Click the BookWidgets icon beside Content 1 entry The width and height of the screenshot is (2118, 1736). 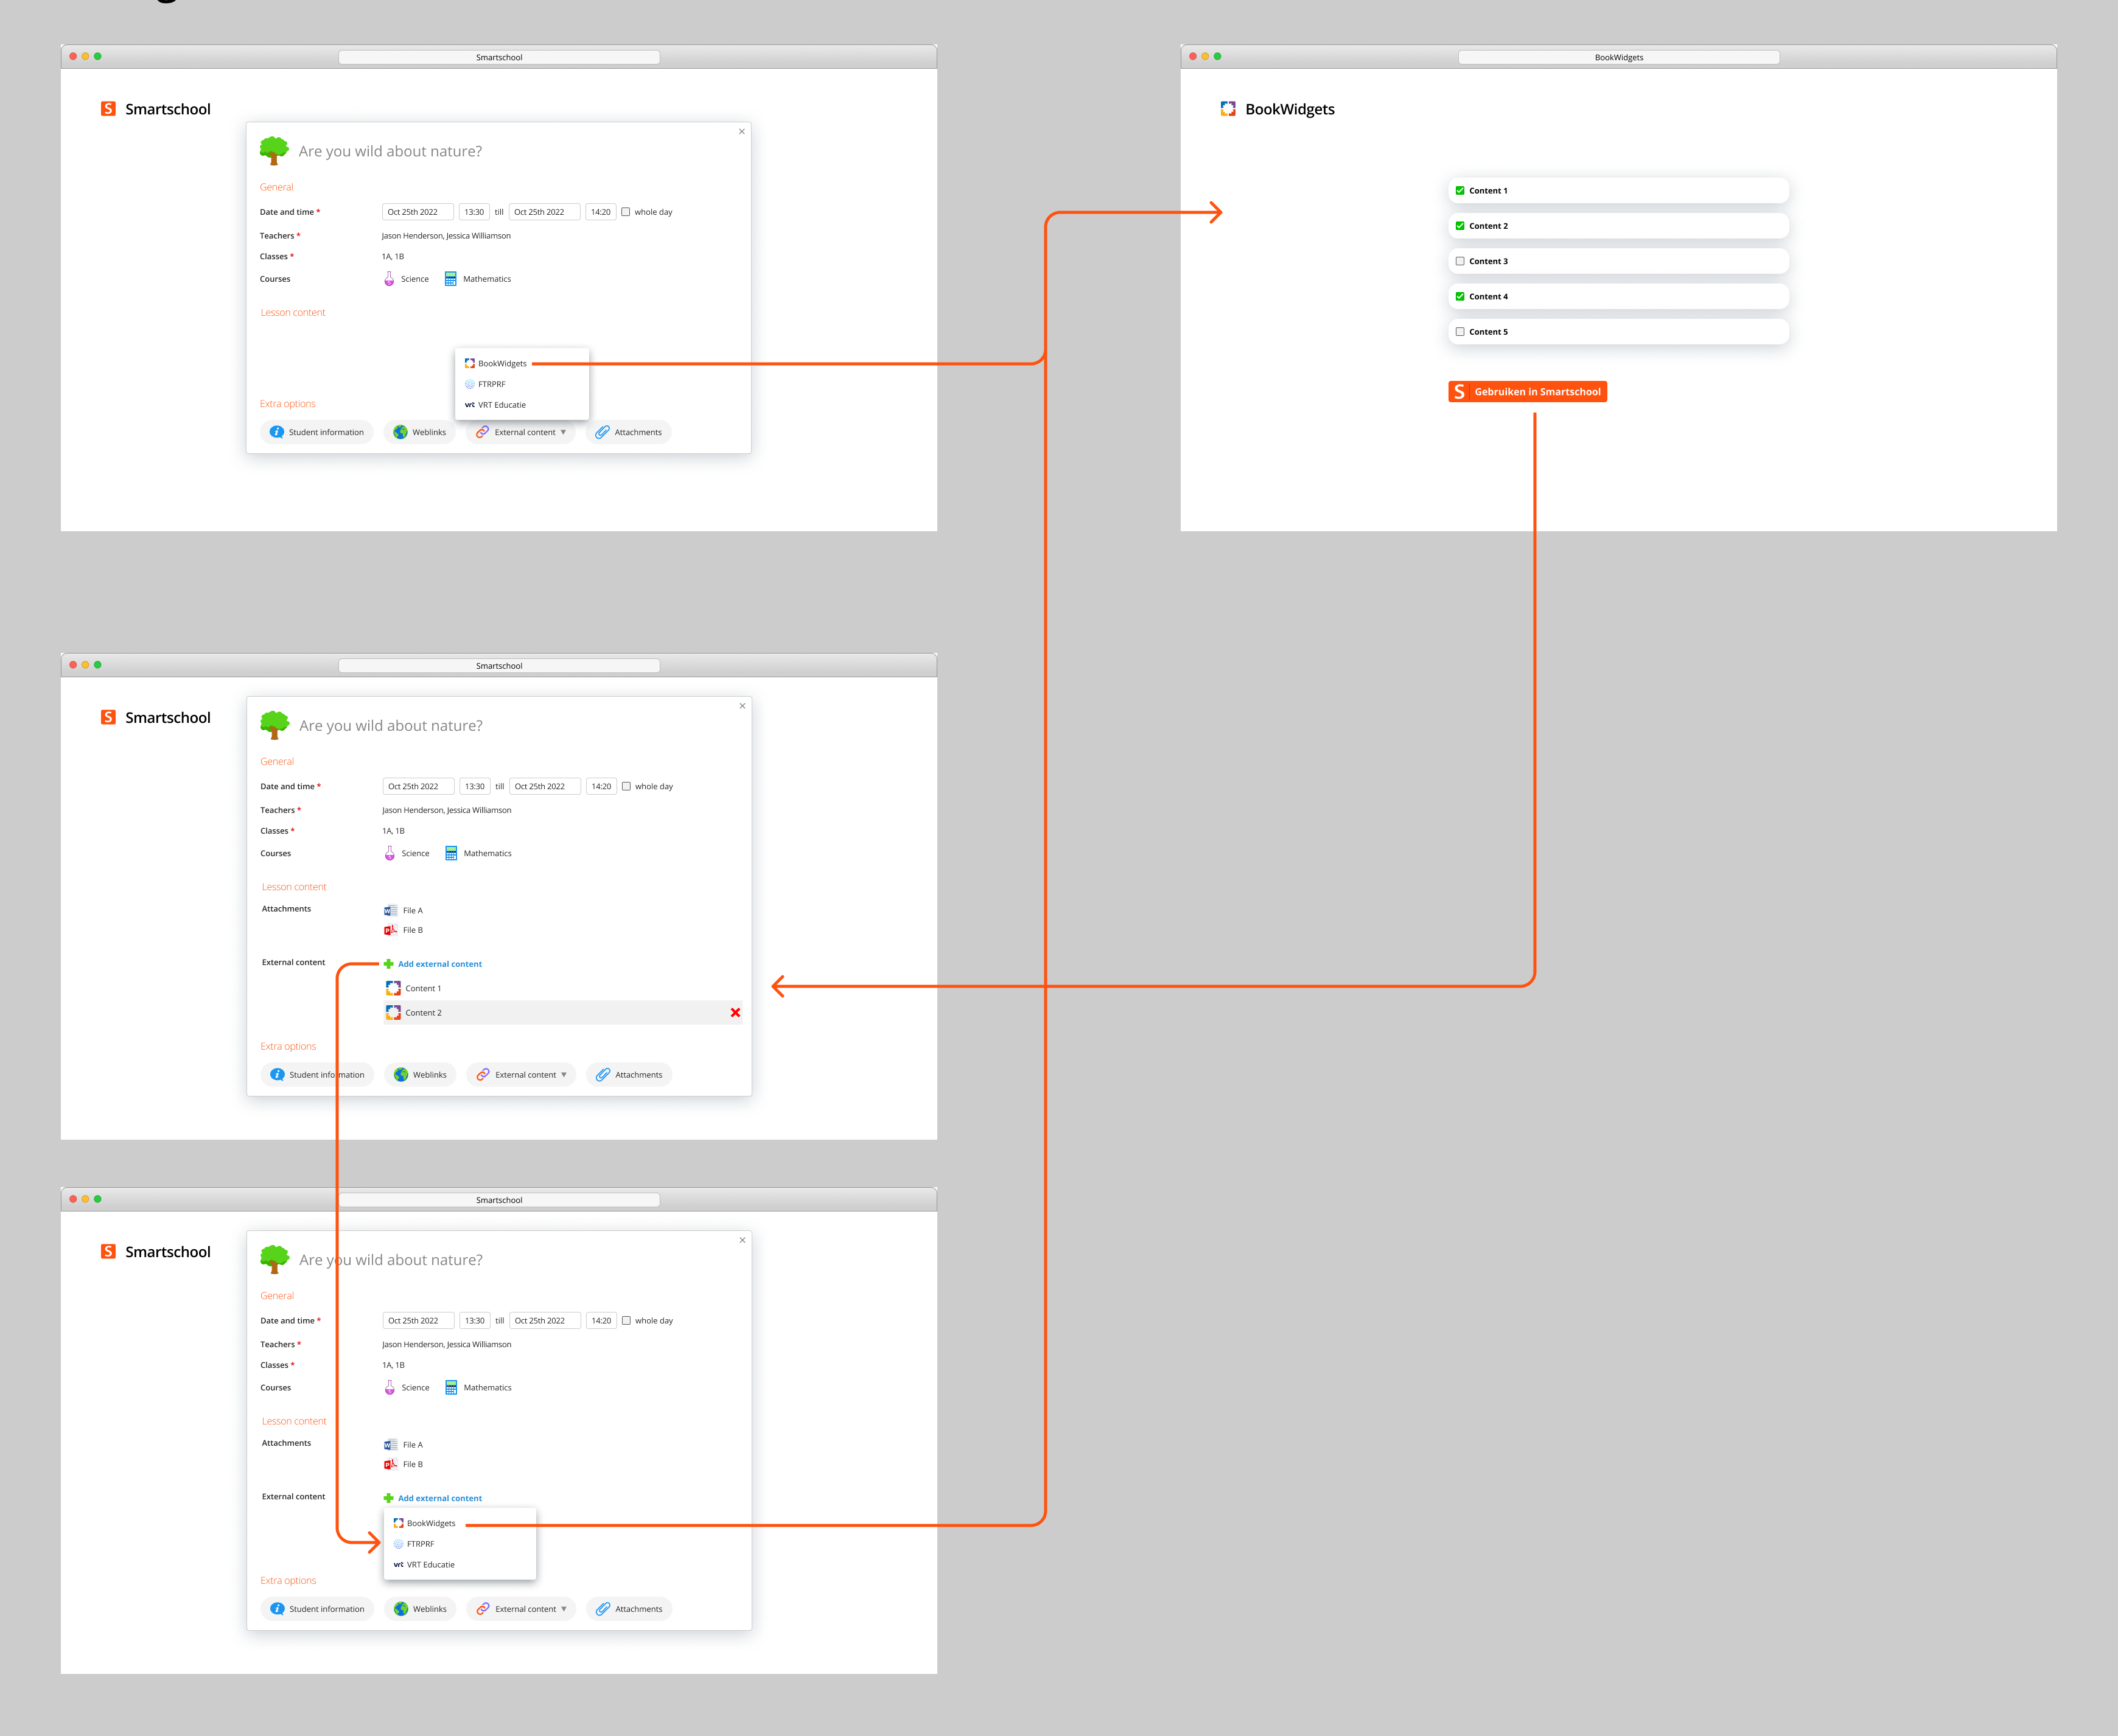[x=393, y=988]
